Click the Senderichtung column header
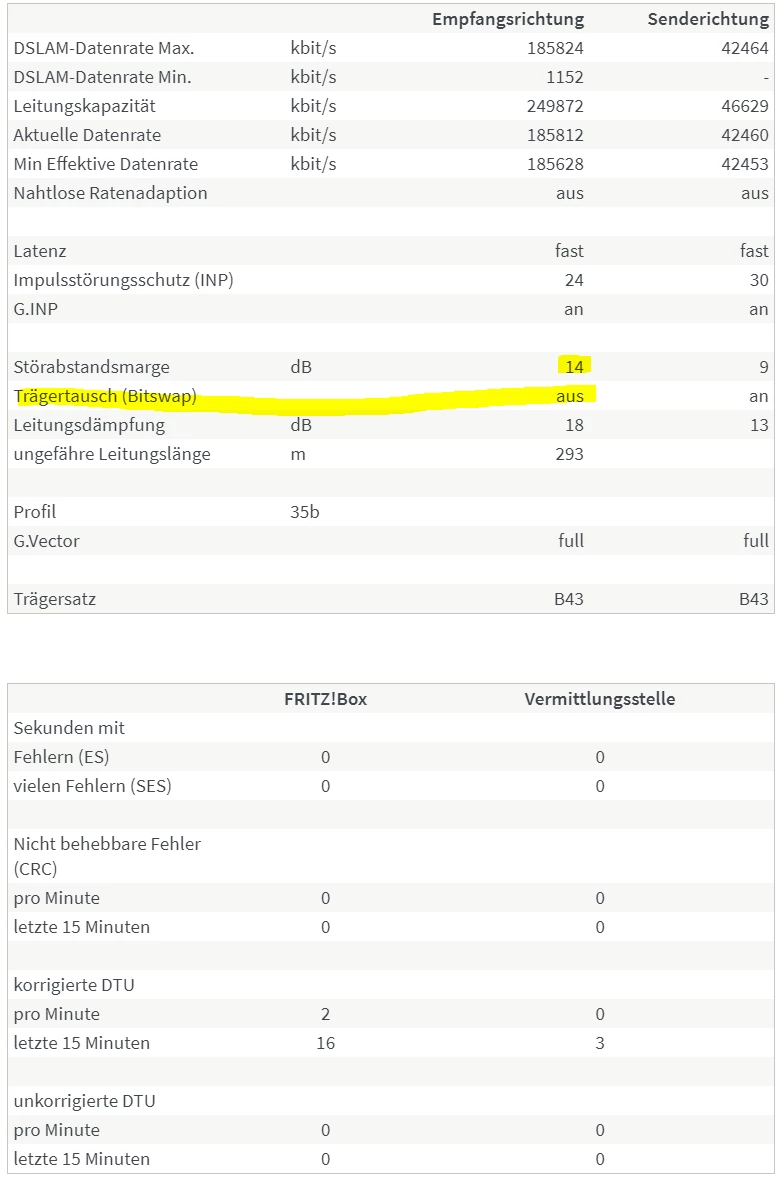 [708, 19]
